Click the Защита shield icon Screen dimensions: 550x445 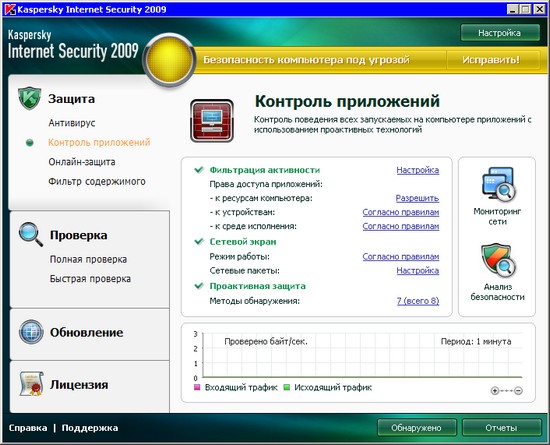pyautogui.click(x=29, y=98)
